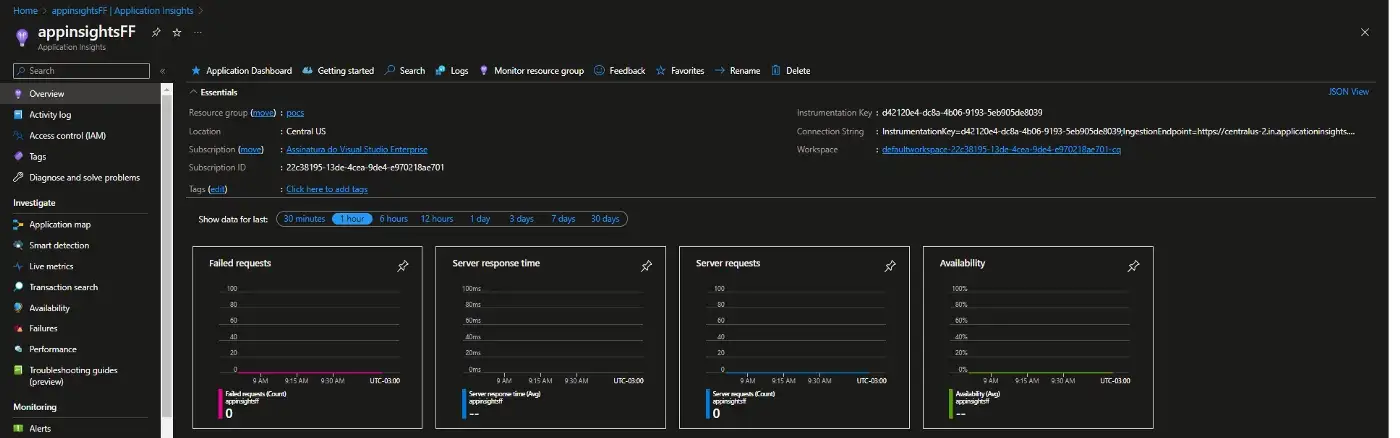
Task: Click the Connection String value
Action: pos(1119,131)
